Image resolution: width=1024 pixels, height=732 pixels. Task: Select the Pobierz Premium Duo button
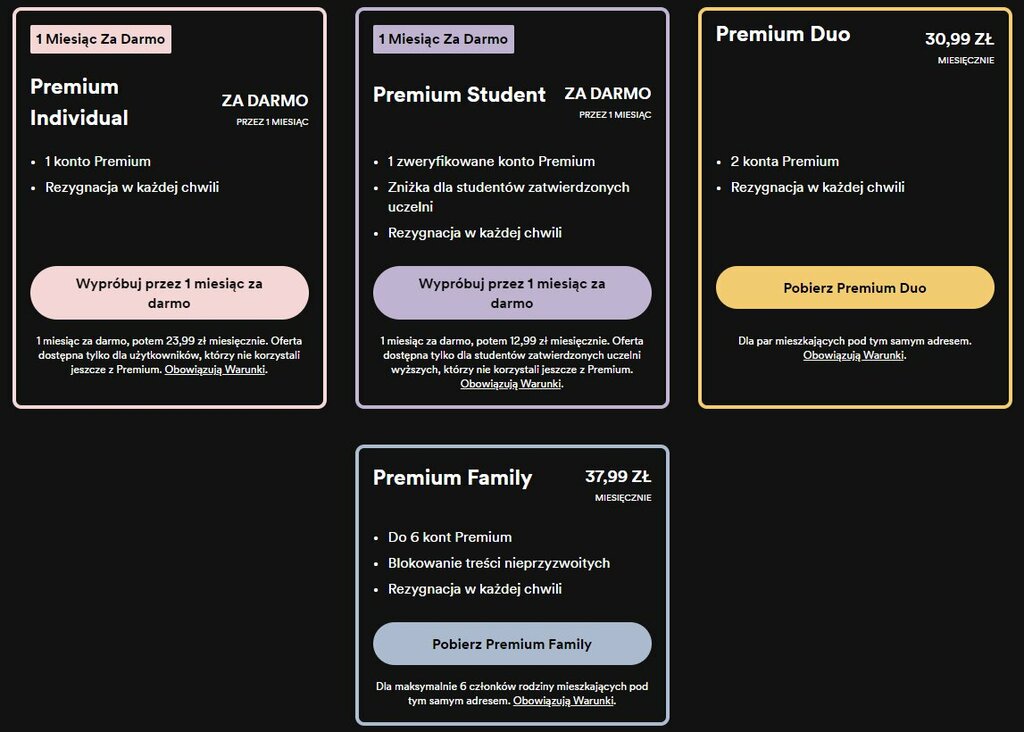855,287
